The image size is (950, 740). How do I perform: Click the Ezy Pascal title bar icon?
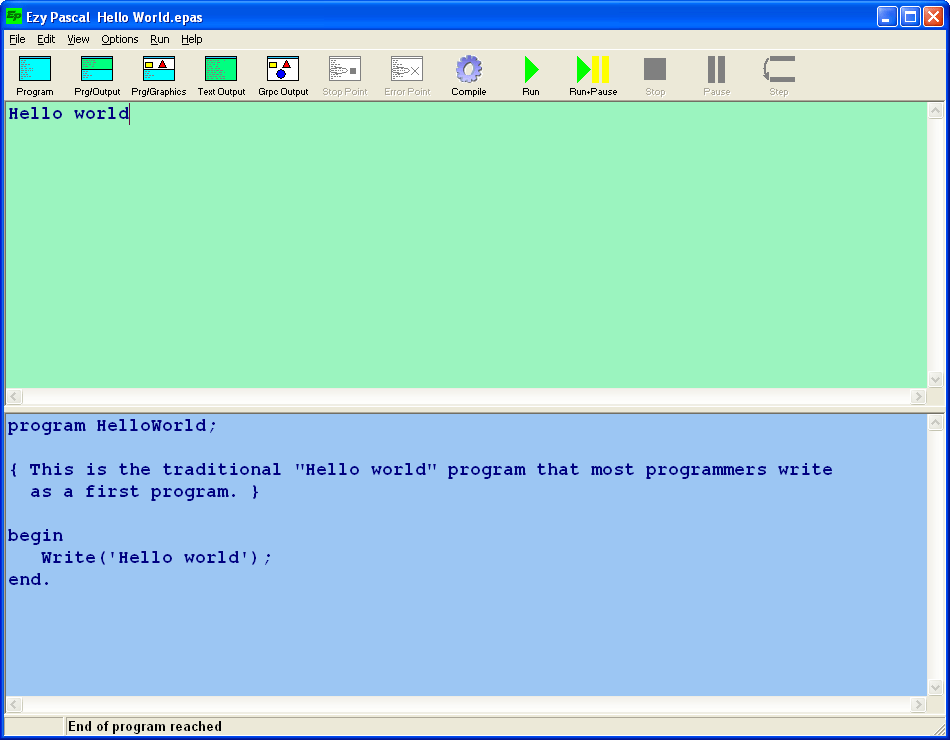14,15
